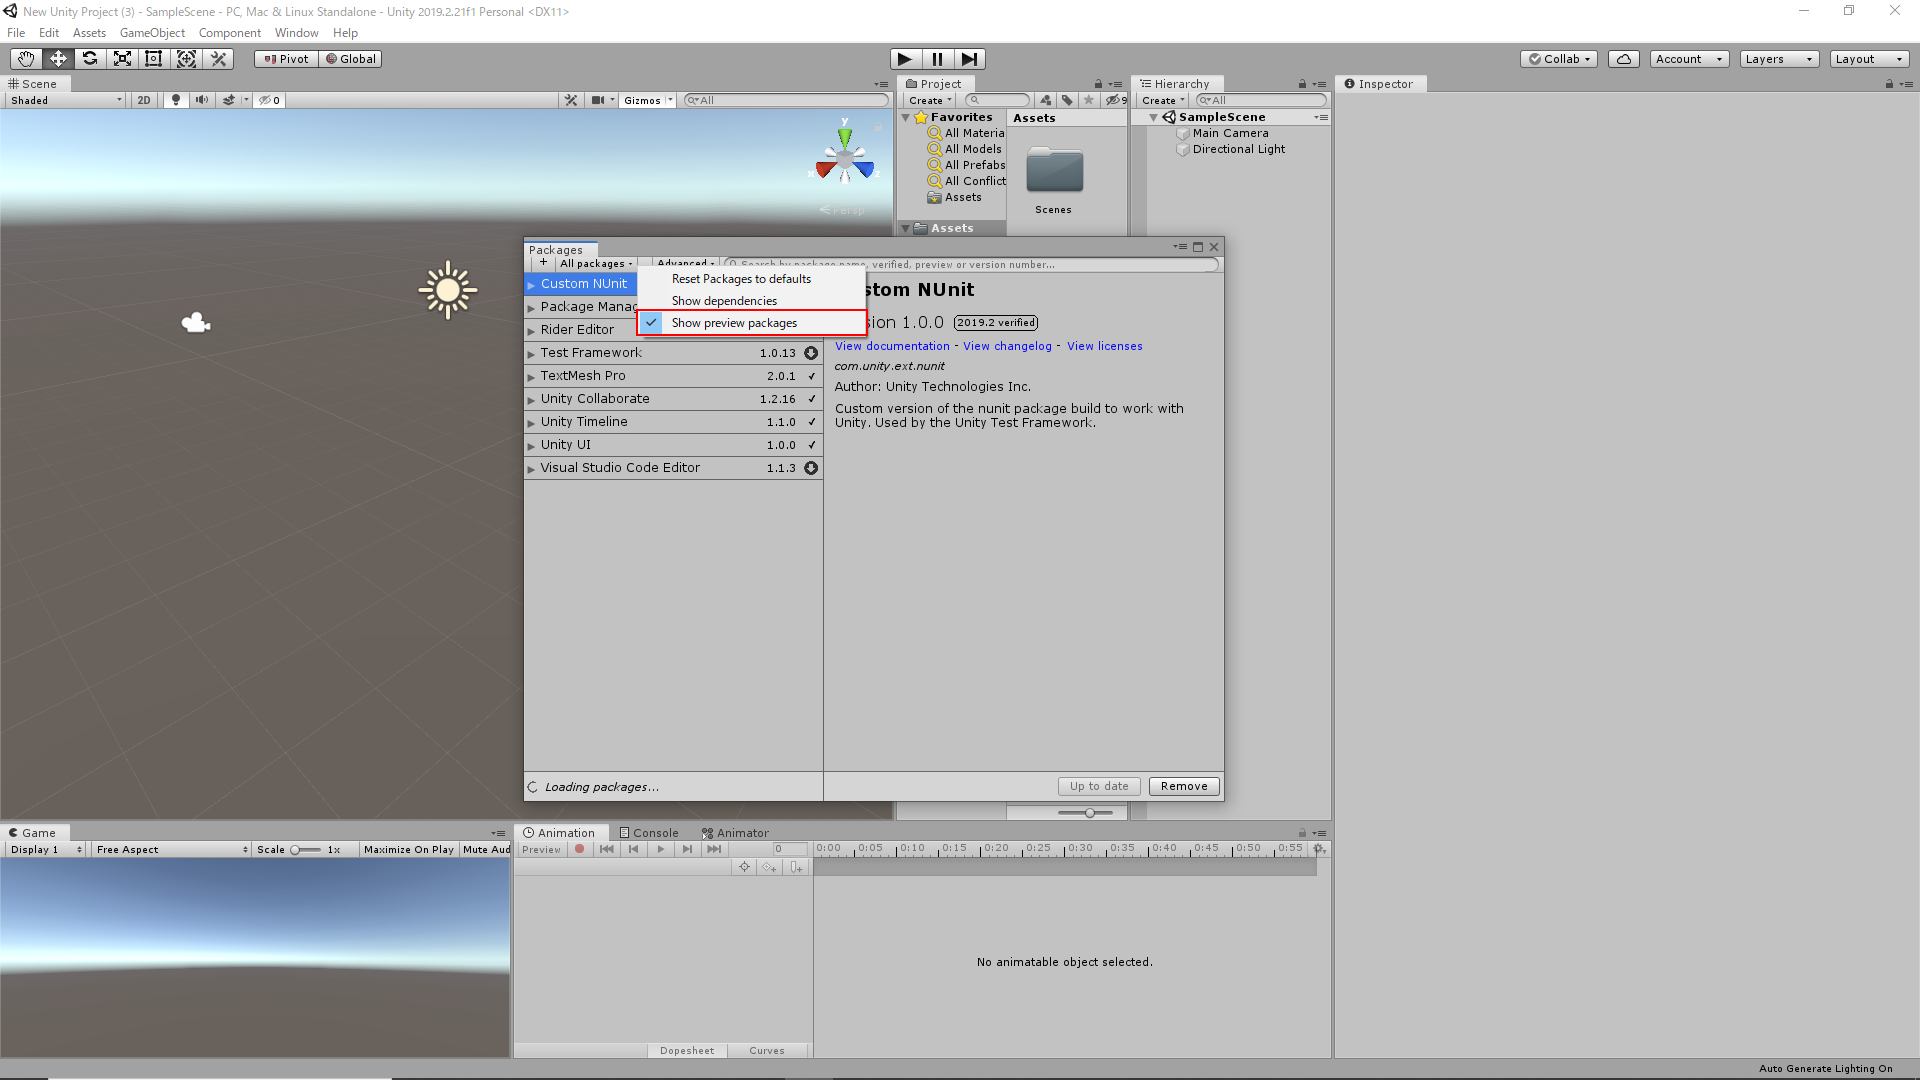Select the Unity Timeline package

(x=673, y=422)
